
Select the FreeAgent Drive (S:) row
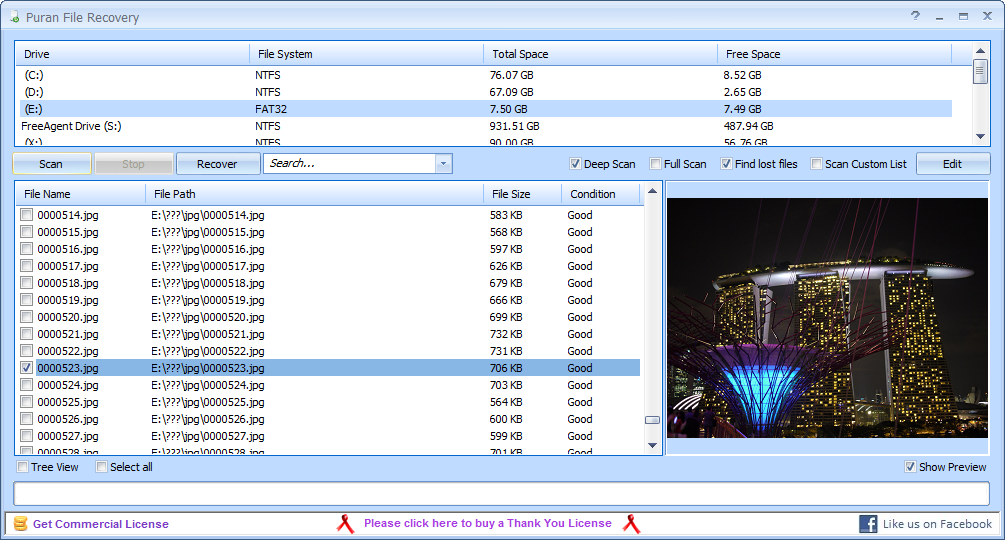point(485,126)
